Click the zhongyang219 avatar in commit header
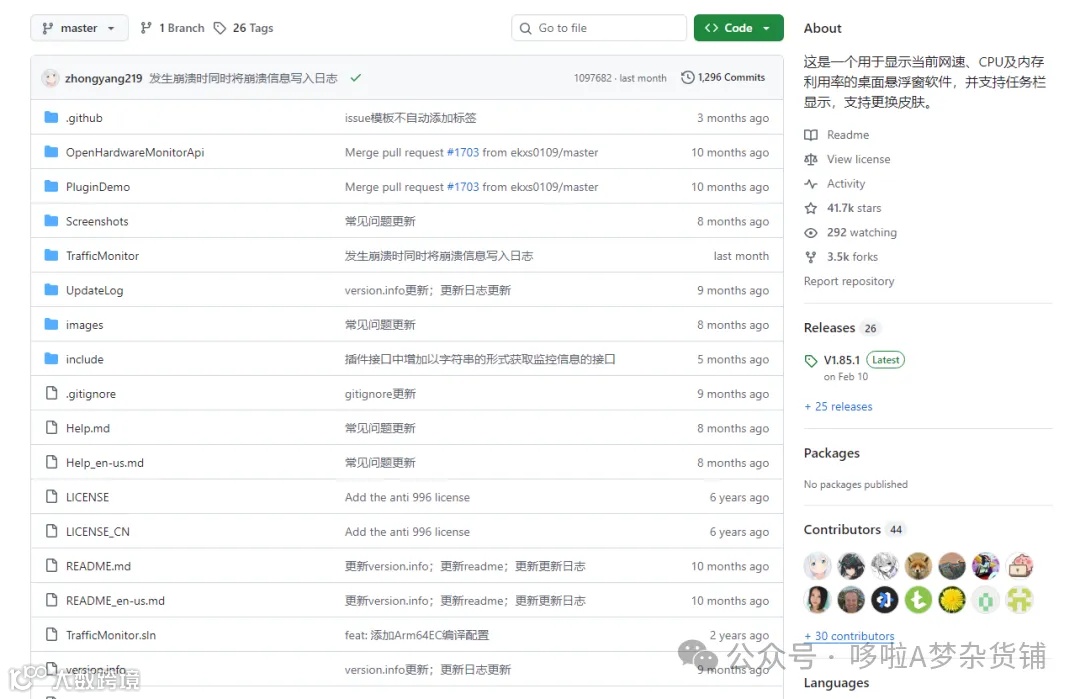Image resolution: width=1080 pixels, height=699 pixels. (50, 78)
